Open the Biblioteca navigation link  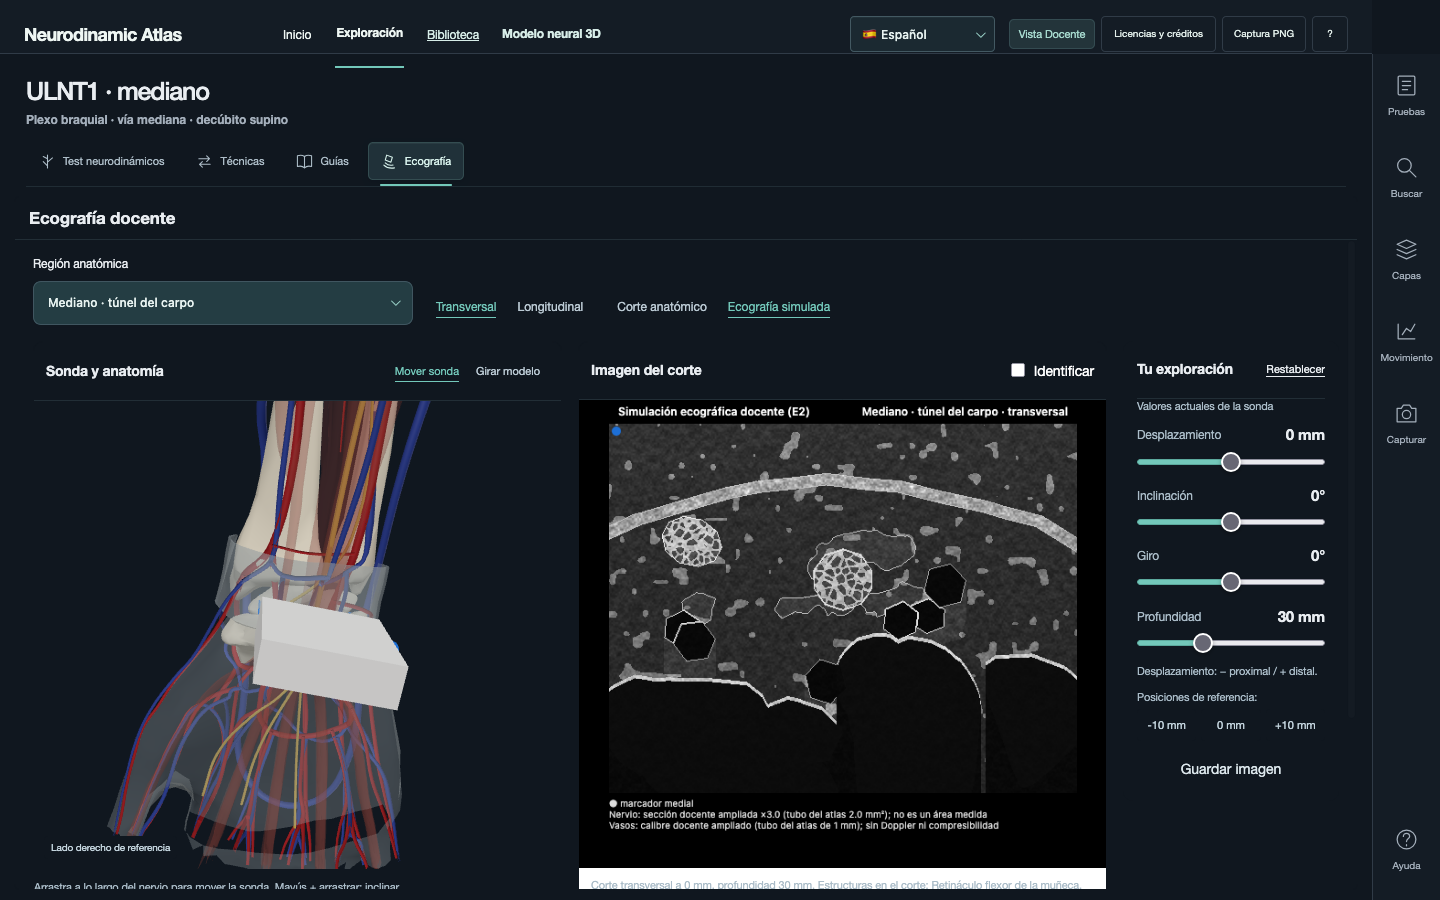(453, 35)
